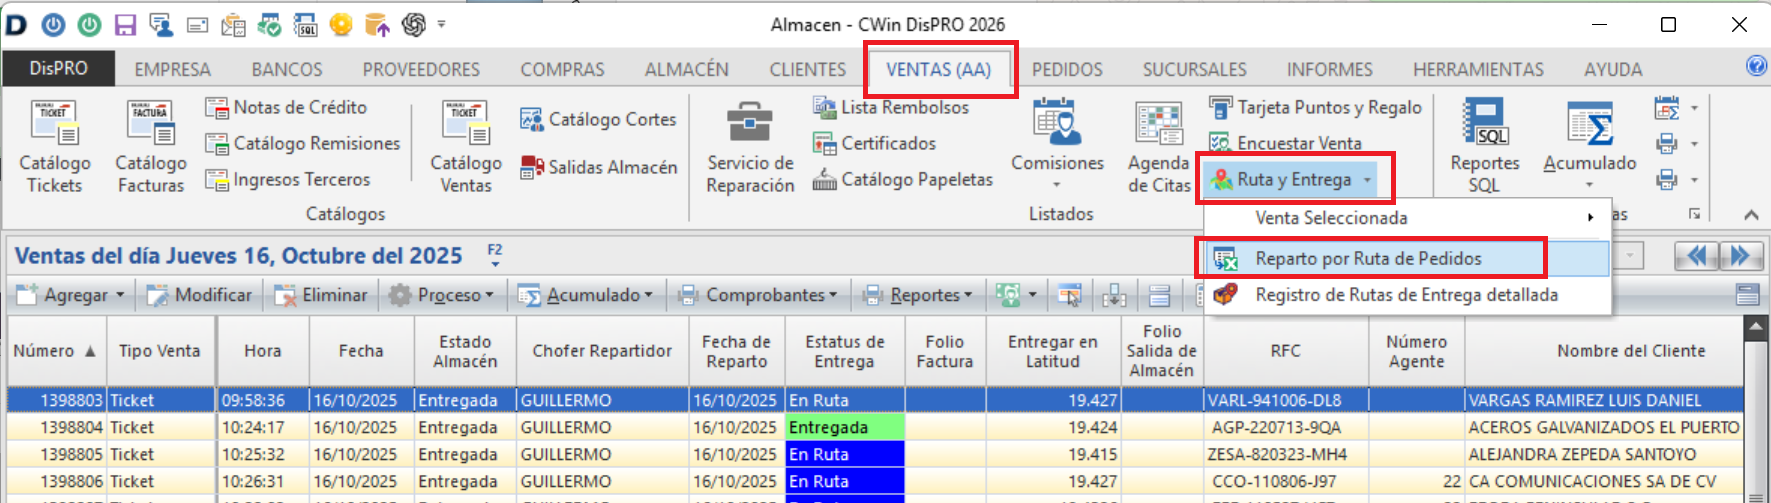Screen dimensions: 1771x503
Task: Open Agenda de Citas
Action: pos(1159,147)
